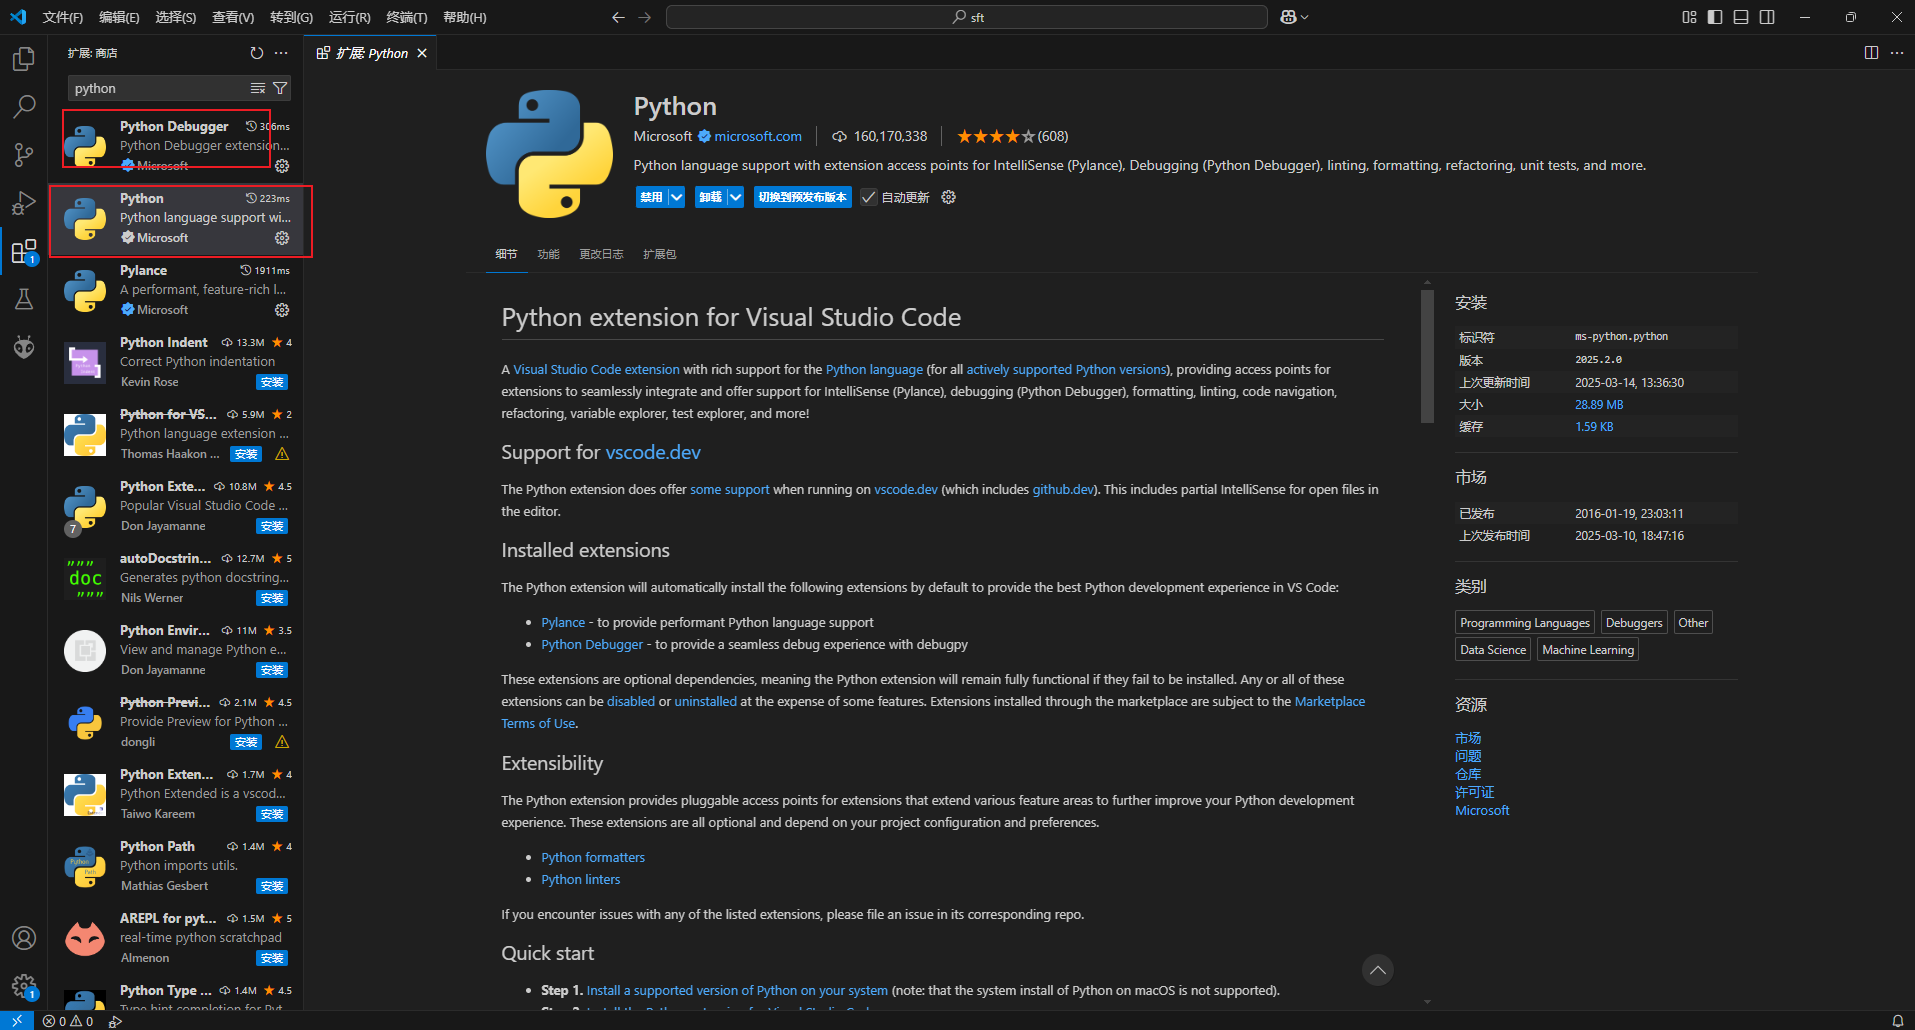Viewport: 1915px width, 1030px height.
Task: Open the microsoft.com publisher link
Action: coord(758,136)
